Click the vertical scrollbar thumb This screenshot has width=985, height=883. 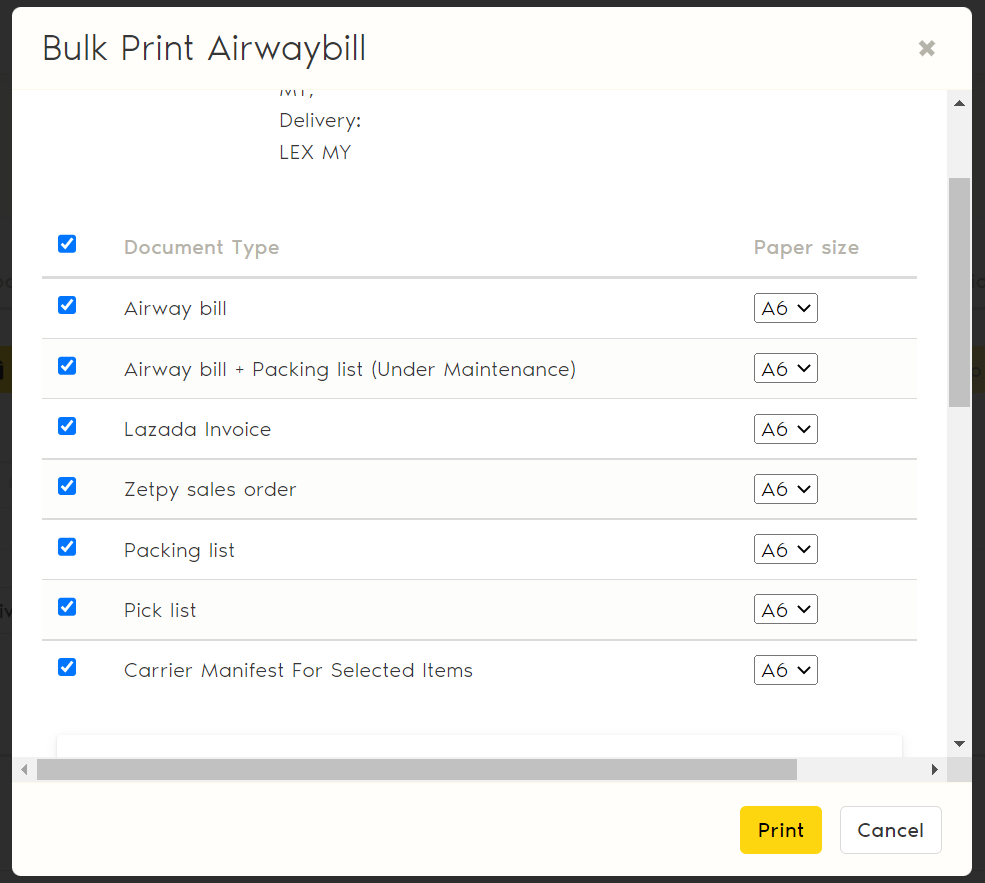959,292
